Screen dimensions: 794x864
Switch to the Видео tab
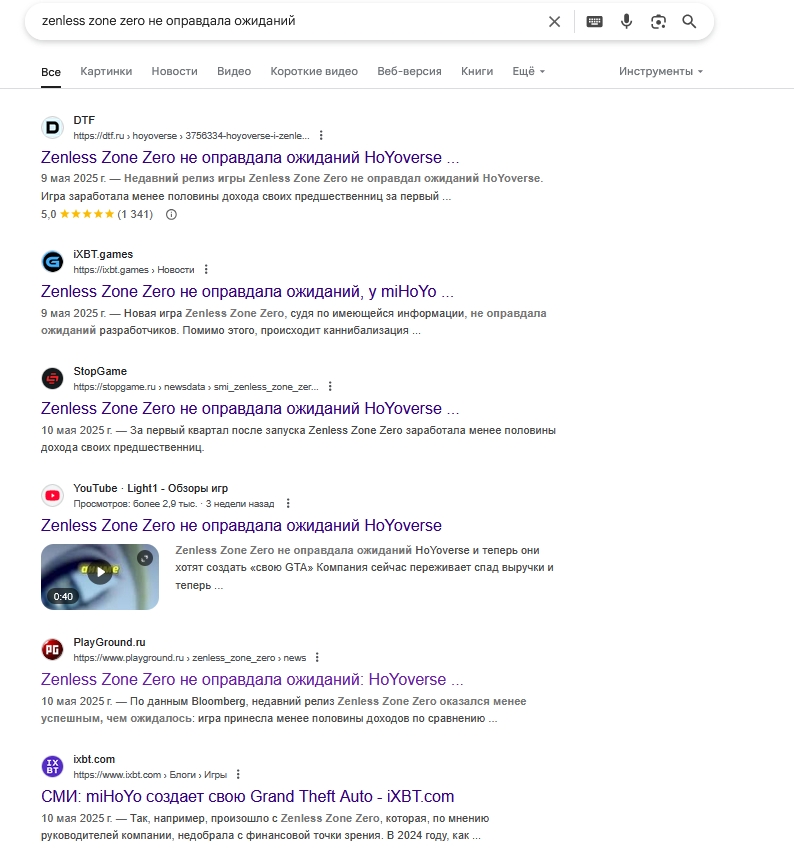point(234,72)
